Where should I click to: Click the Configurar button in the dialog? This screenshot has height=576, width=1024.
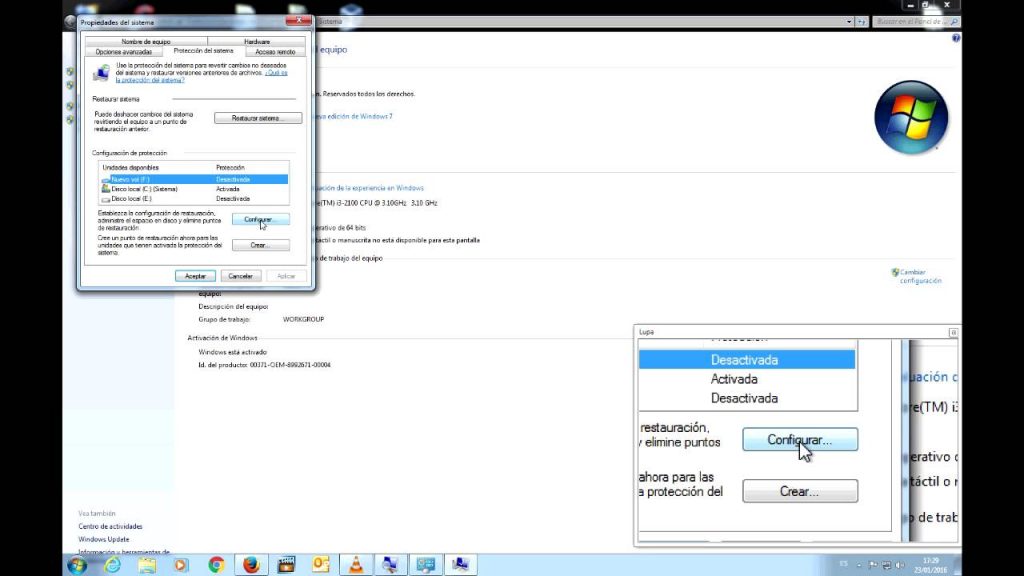pyautogui.click(x=258, y=218)
